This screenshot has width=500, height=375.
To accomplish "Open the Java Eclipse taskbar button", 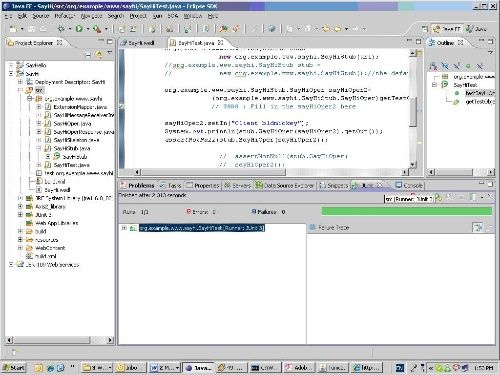I will click(x=198, y=368).
